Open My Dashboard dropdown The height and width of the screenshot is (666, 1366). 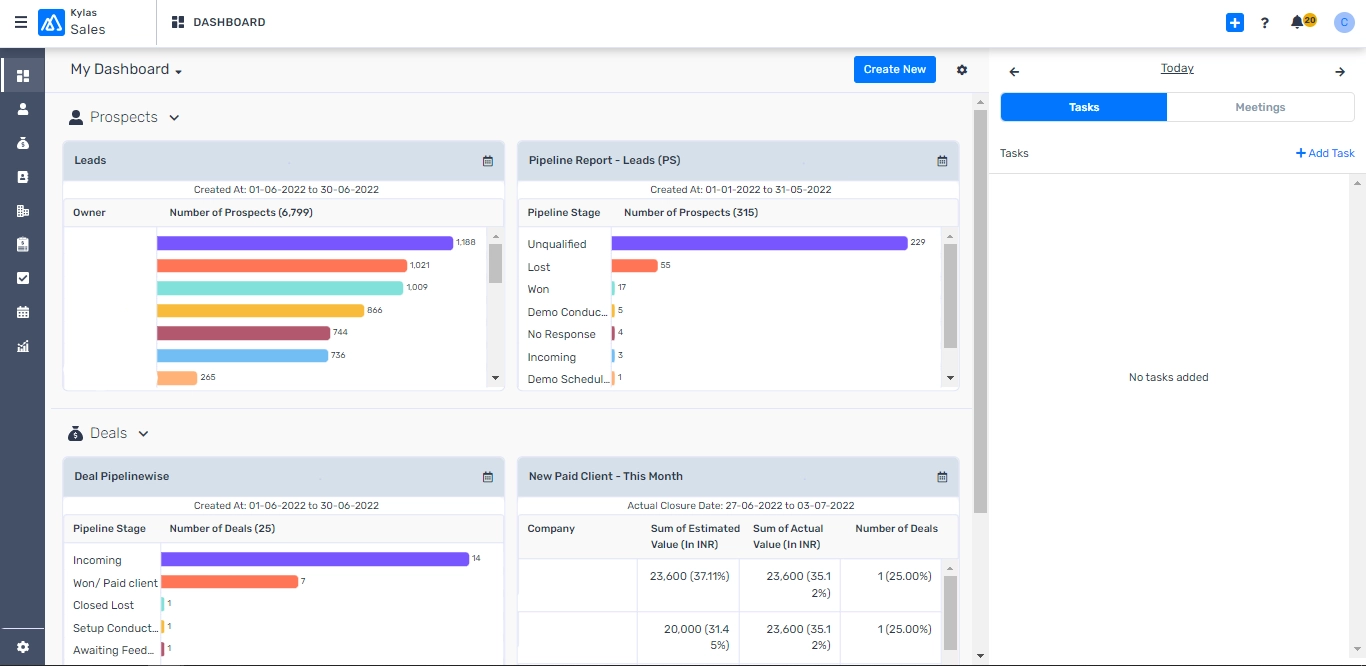click(x=126, y=70)
